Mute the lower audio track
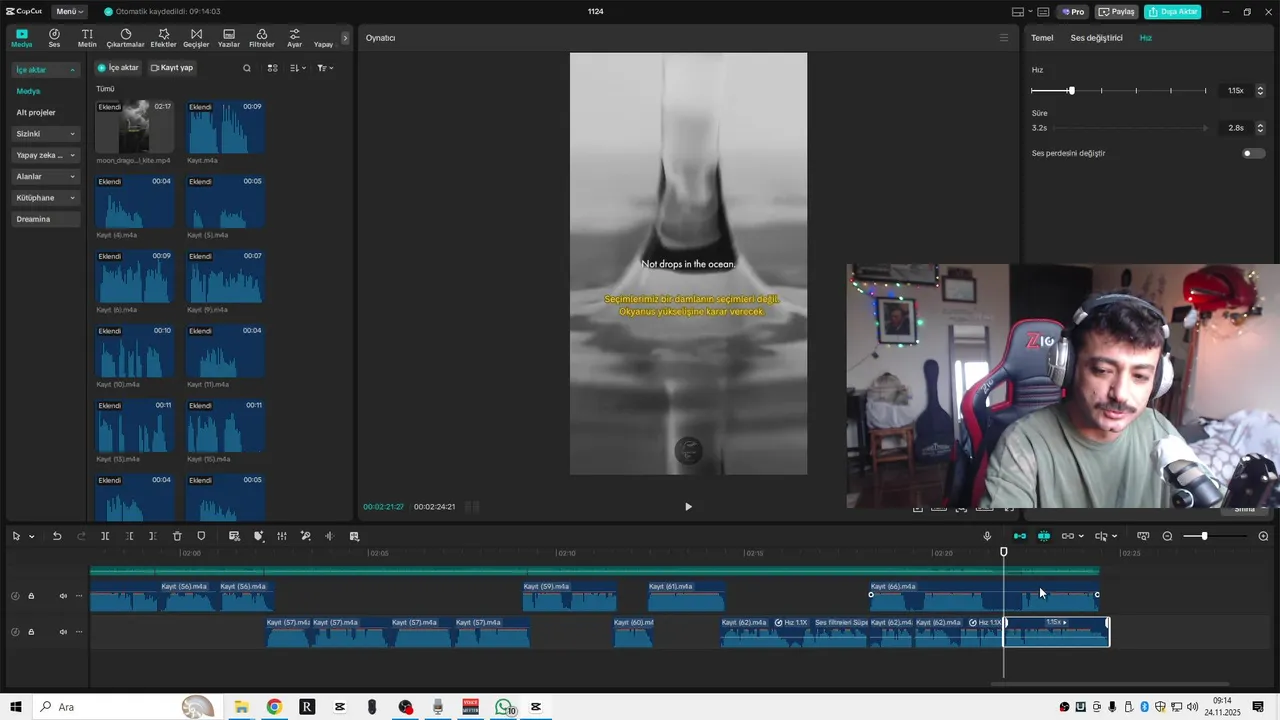This screenshot has width=1280, height=720. 63,632
